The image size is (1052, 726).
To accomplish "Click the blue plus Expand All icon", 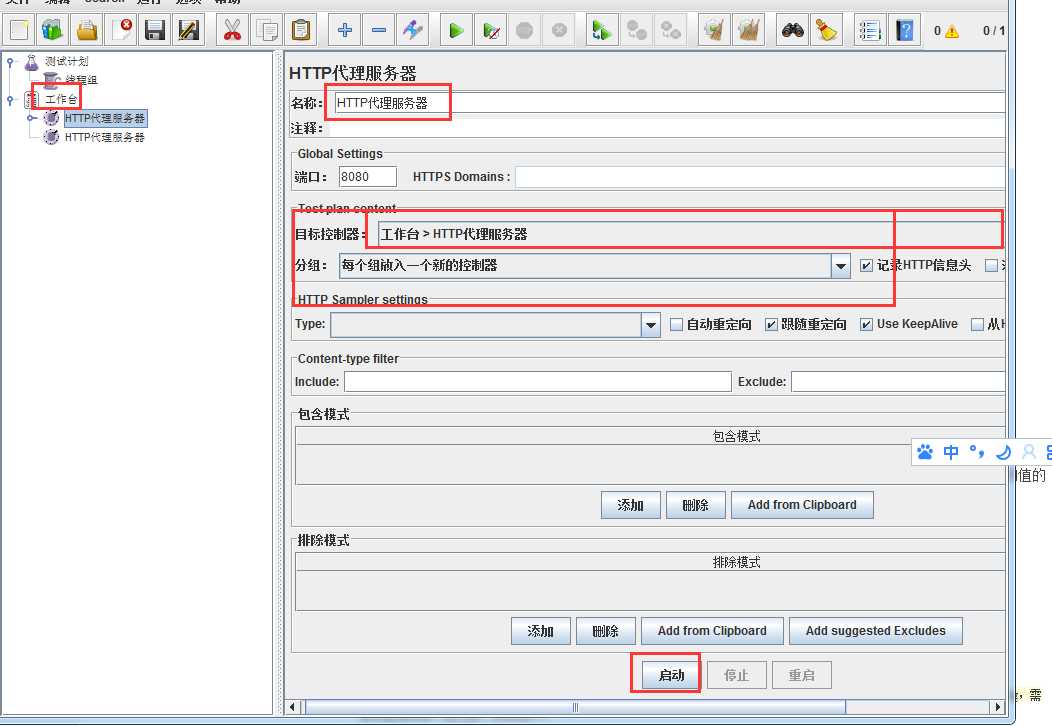I will pos(344,30).
